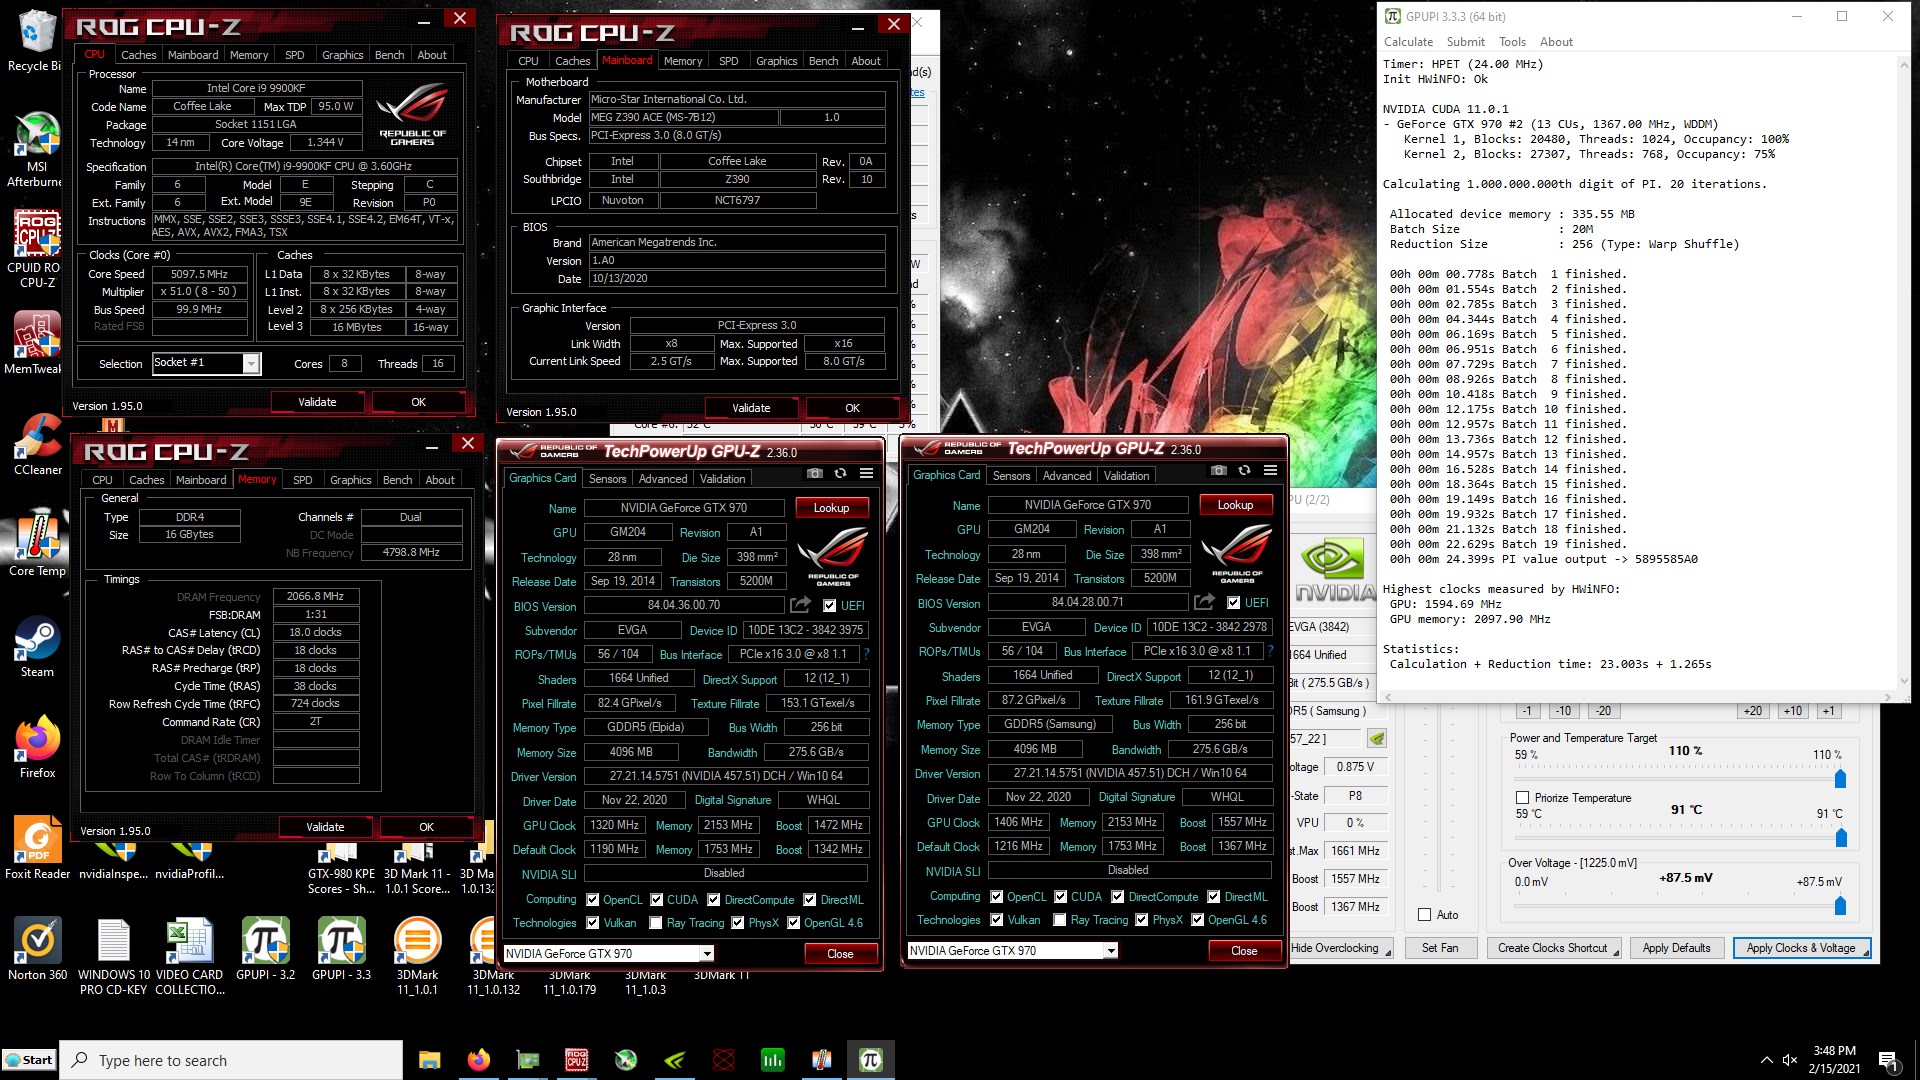Toggle UEFI checkbox in left GPU-Z
This screenshot has height=1080, width=1920.
[x=829, y=605]
